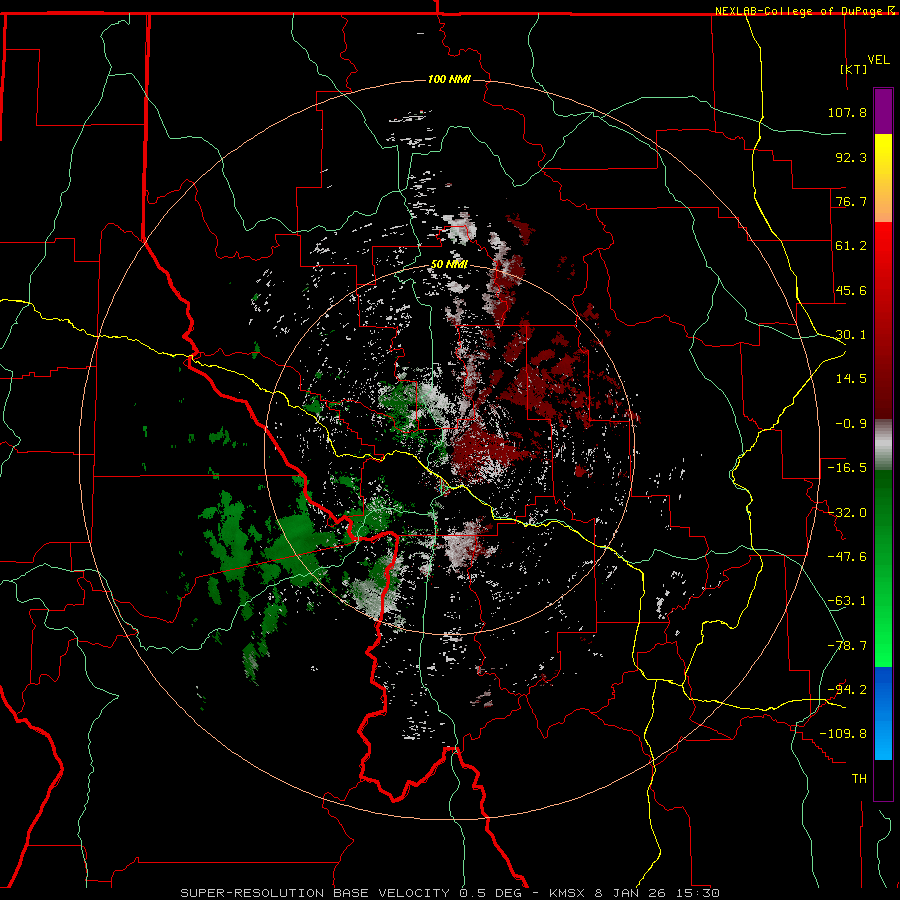This screenshot has width=900, height=900.
Task: Pick the purple segment of velocity color bar
Action: (x=883, y=111)
